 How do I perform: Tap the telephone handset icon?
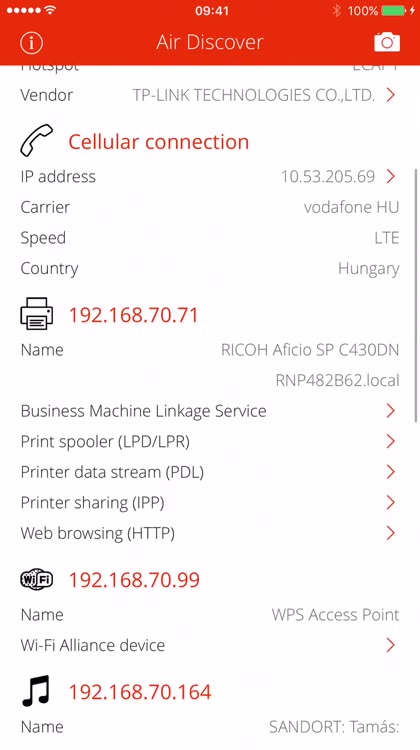[x=37, y=140]
